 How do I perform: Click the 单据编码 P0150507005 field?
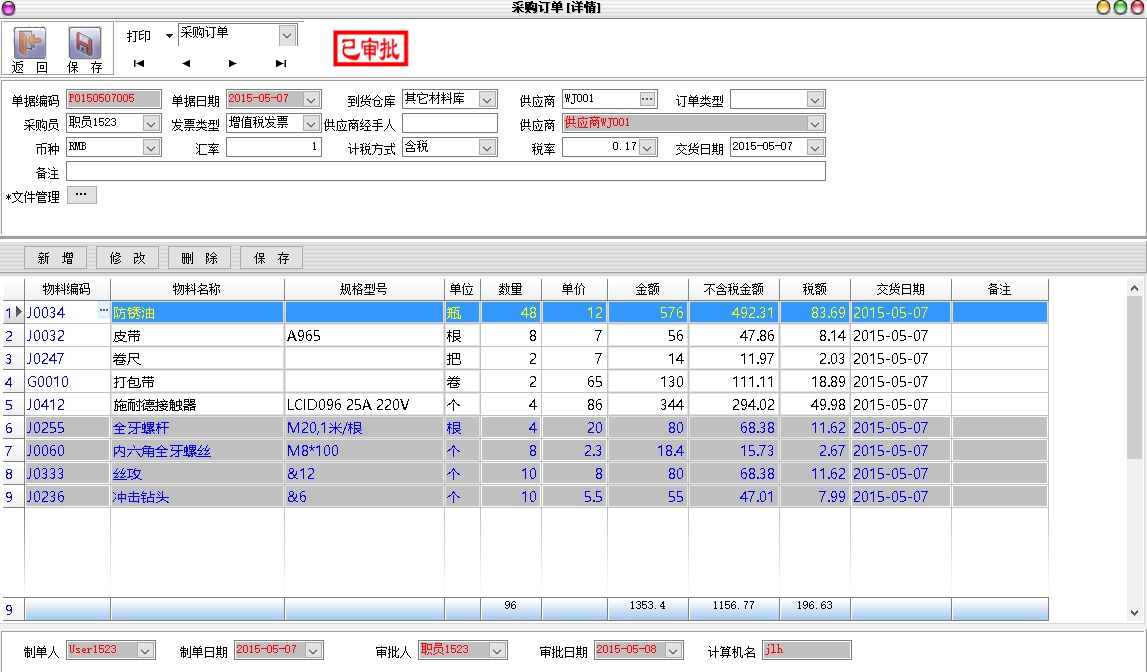pos(113,99)
